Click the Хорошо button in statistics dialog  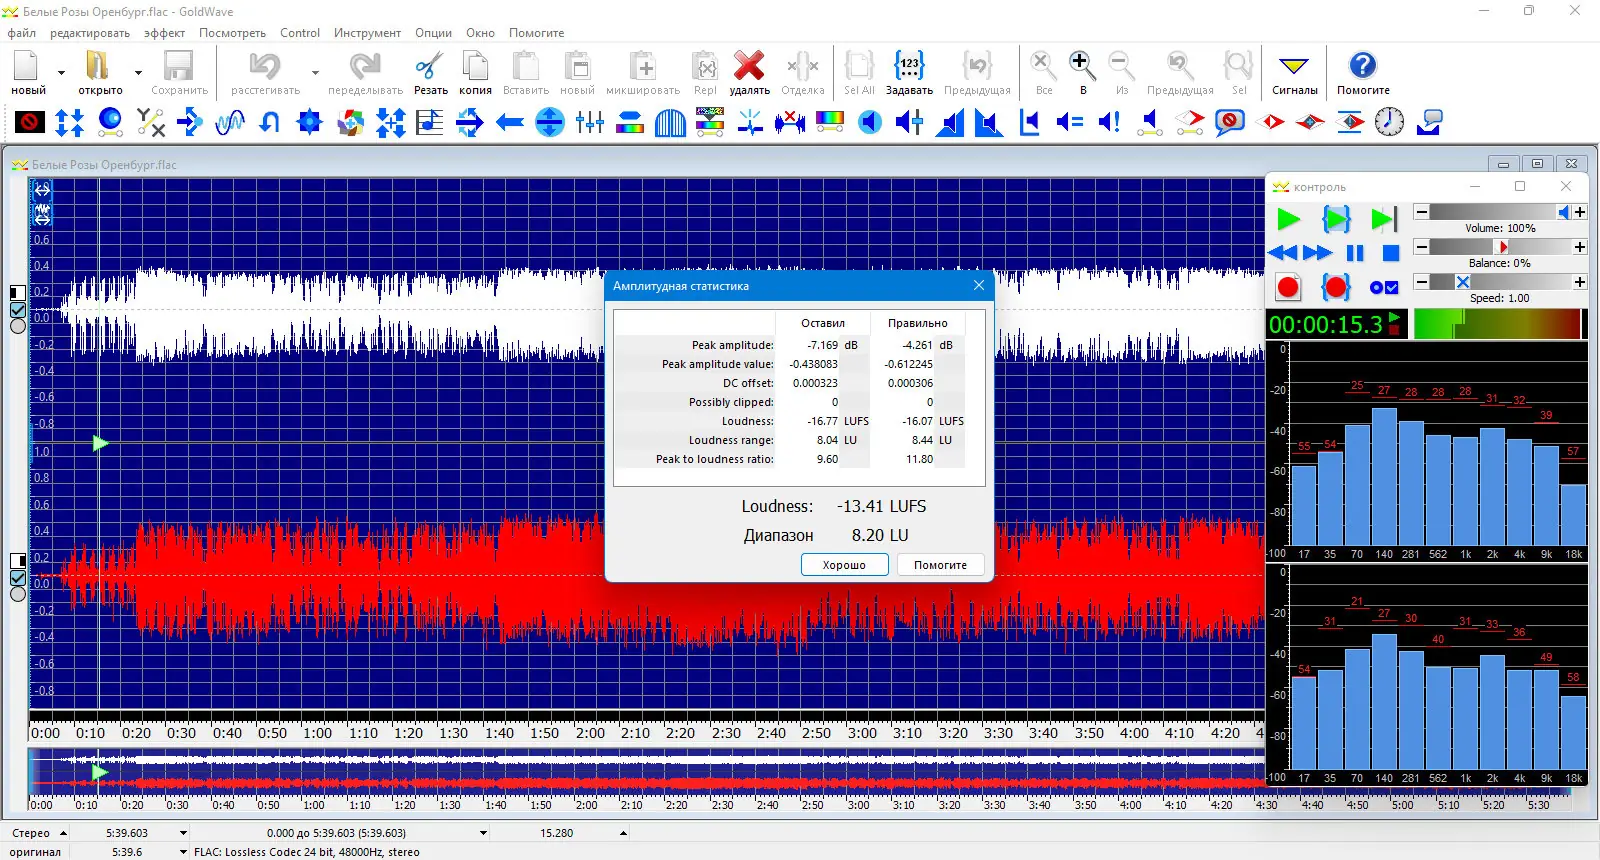(x=844, y=565)
